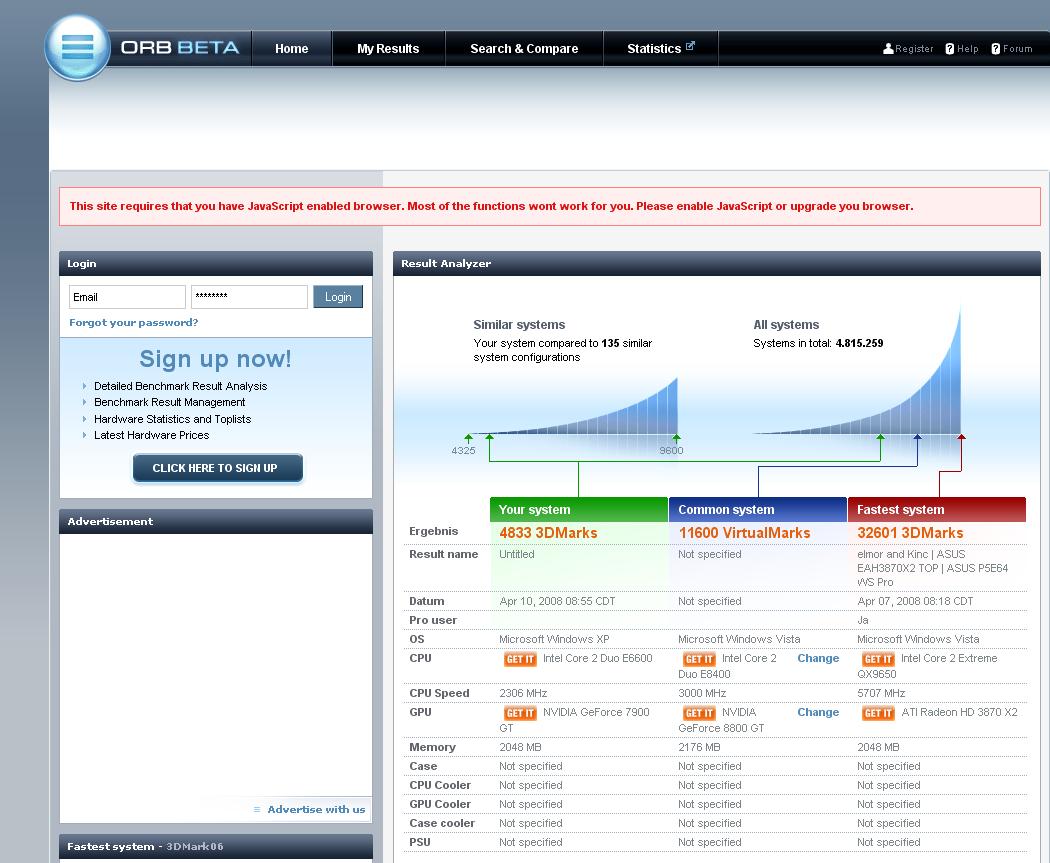
Task: Click the Untitled result name
Action: [516, 554]
